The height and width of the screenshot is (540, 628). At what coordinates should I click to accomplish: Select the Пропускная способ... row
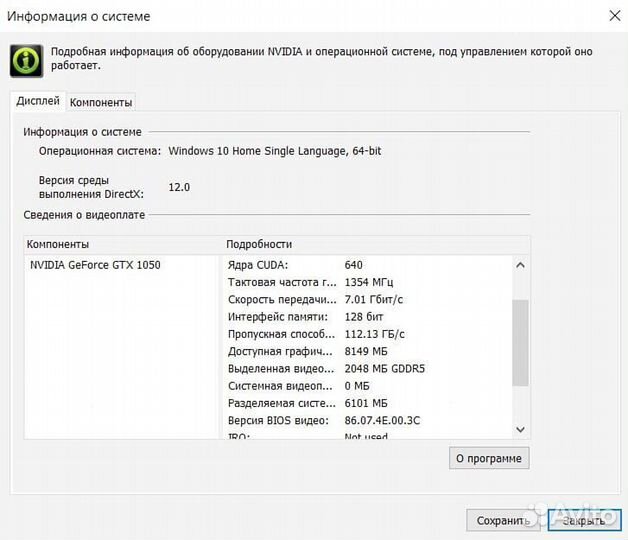[368, 334]
